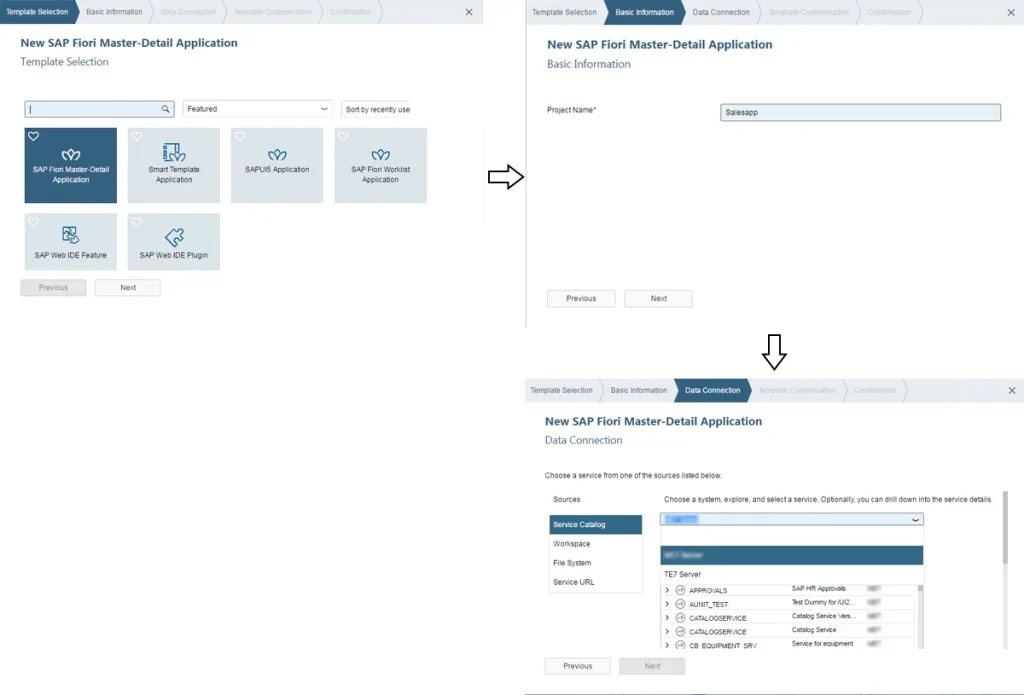Mark SAP Fiori Worklist Application as favorite
This screenshot has width=1024, height=695.
(x=343, y=137)
